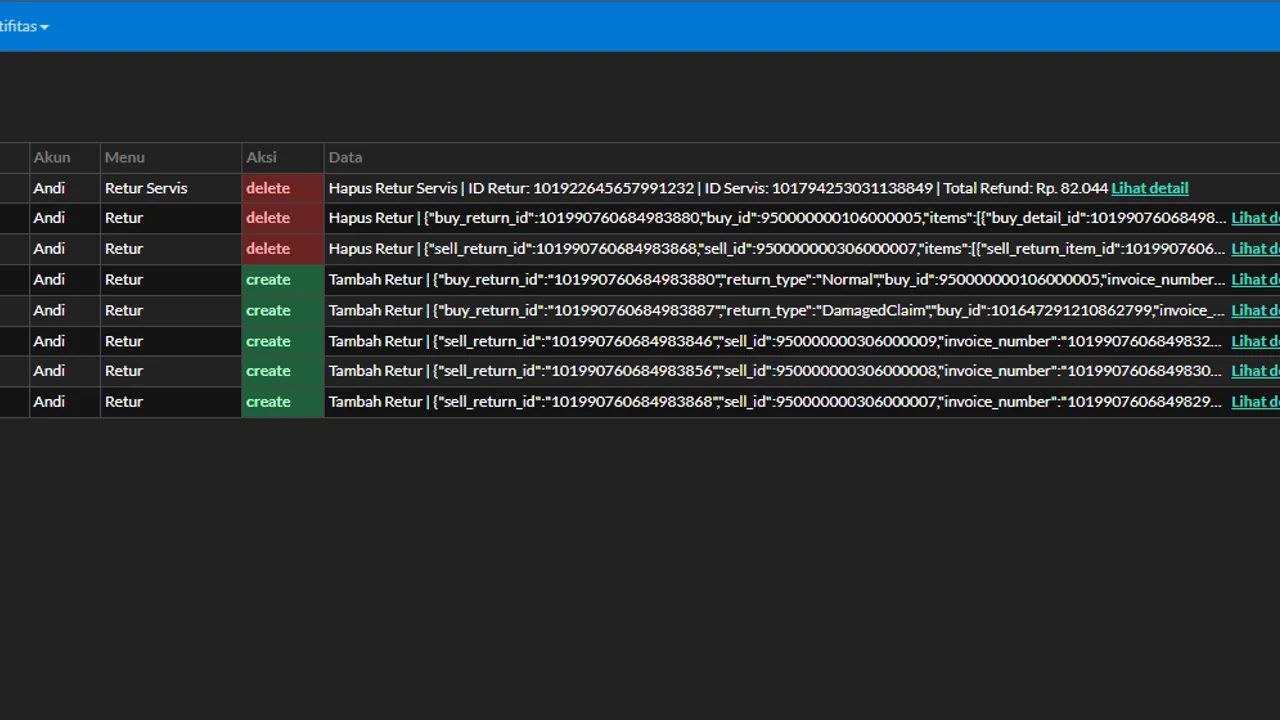Click the Akun column header
This screenshot has width=1280, height=720.
pos(52,157)
